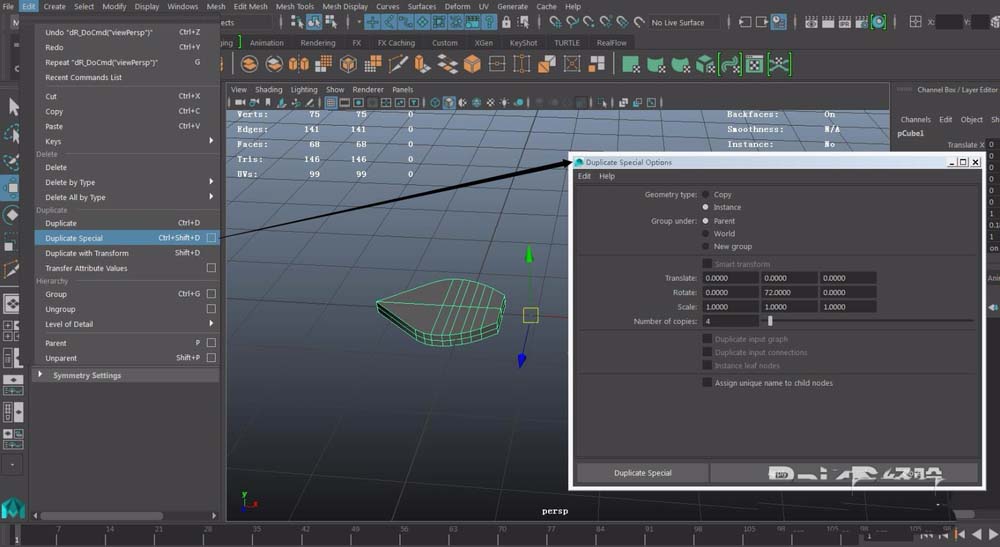Open the Delete All by Type submenu
Viewport: 1000px width, 547px height.
pos(126,198)
